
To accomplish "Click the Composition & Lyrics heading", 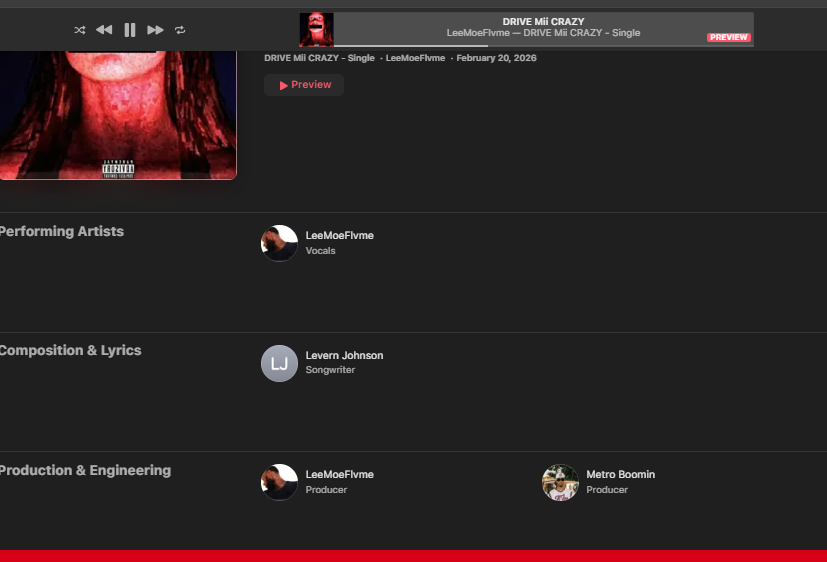I will point(71,351).
